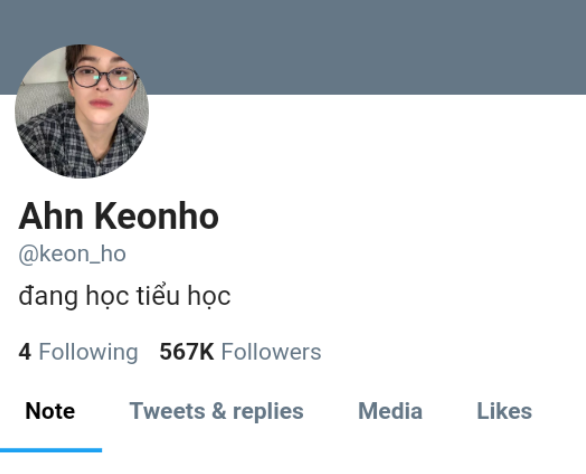This screenshot has height=474, width=586.
Task: Click the blue underline beneath Note tab
Action: [51, 450]
